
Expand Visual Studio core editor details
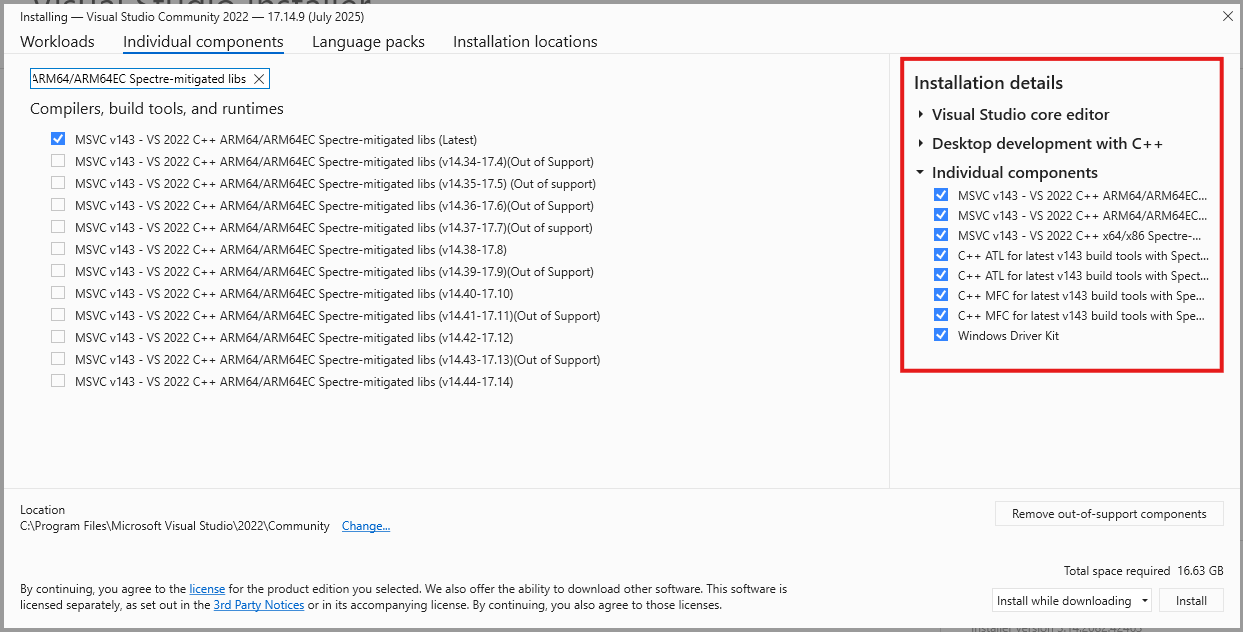920,115
